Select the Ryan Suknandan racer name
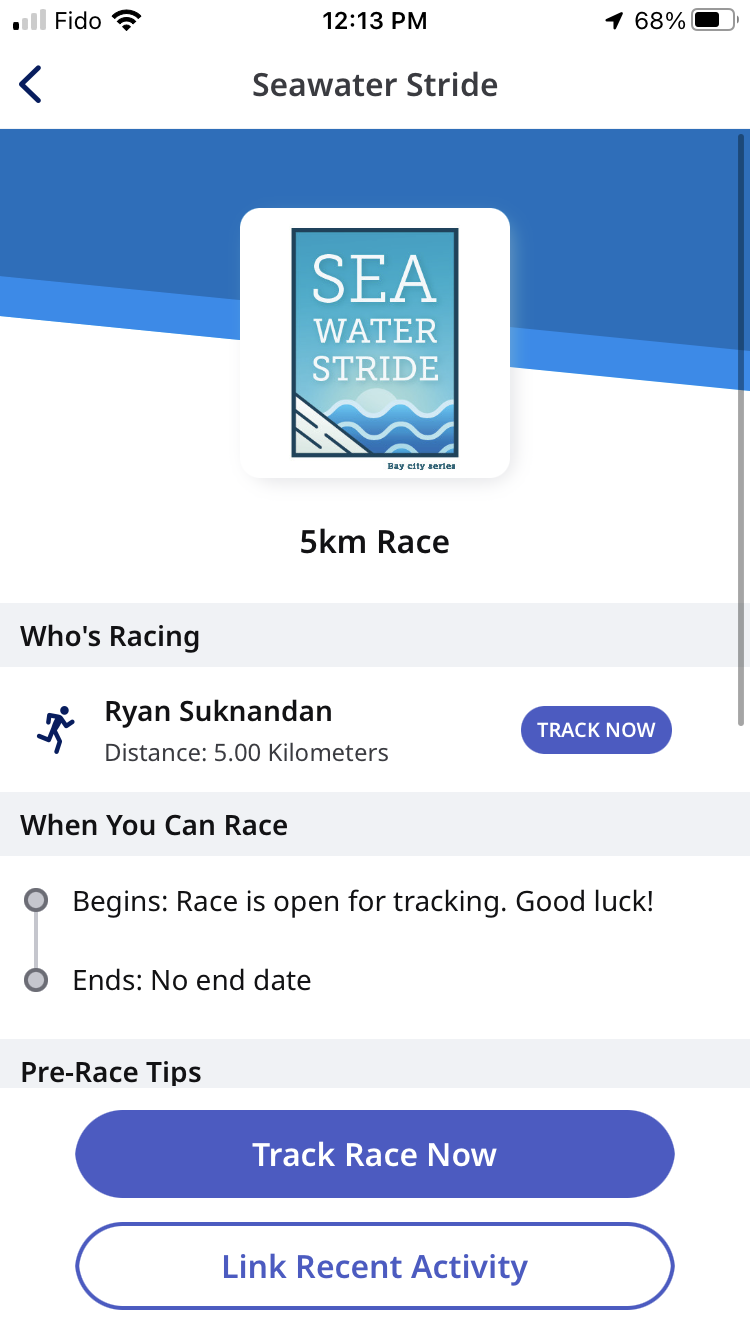The image size is (750, 1334). click(x=218, y=712)
